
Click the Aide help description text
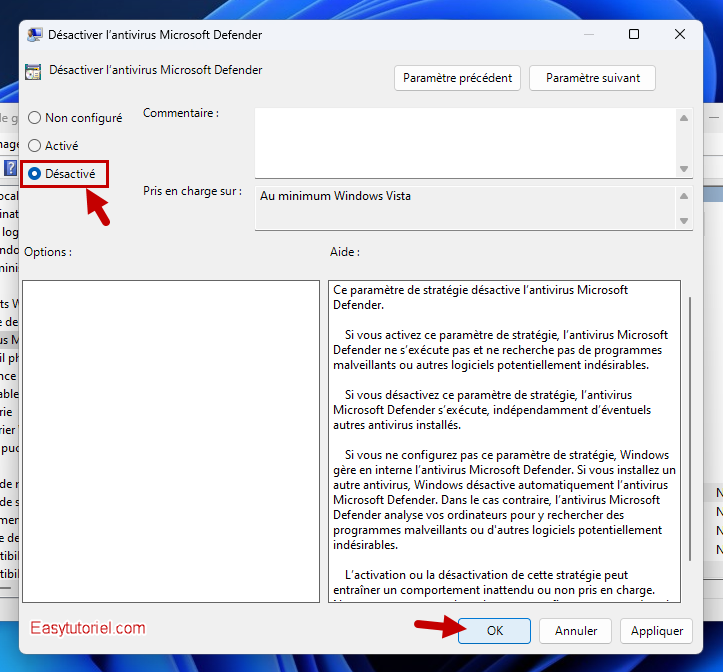pos(504,440)
